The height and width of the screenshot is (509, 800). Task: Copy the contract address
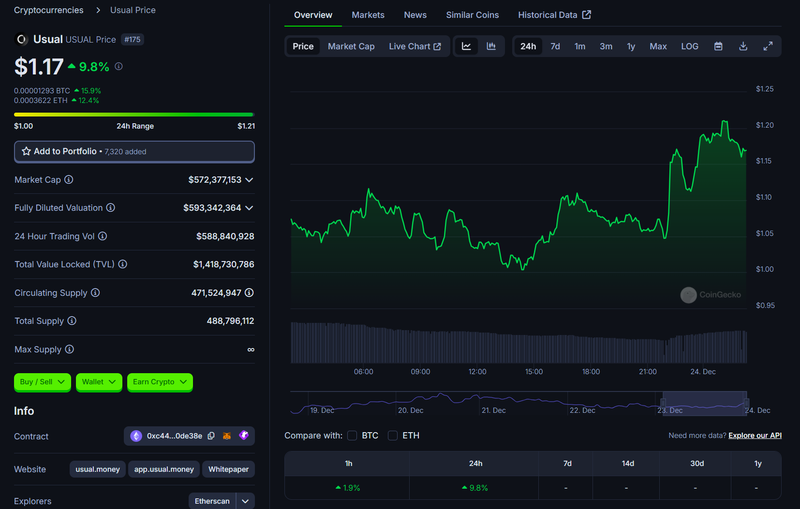tap(209, 436)
